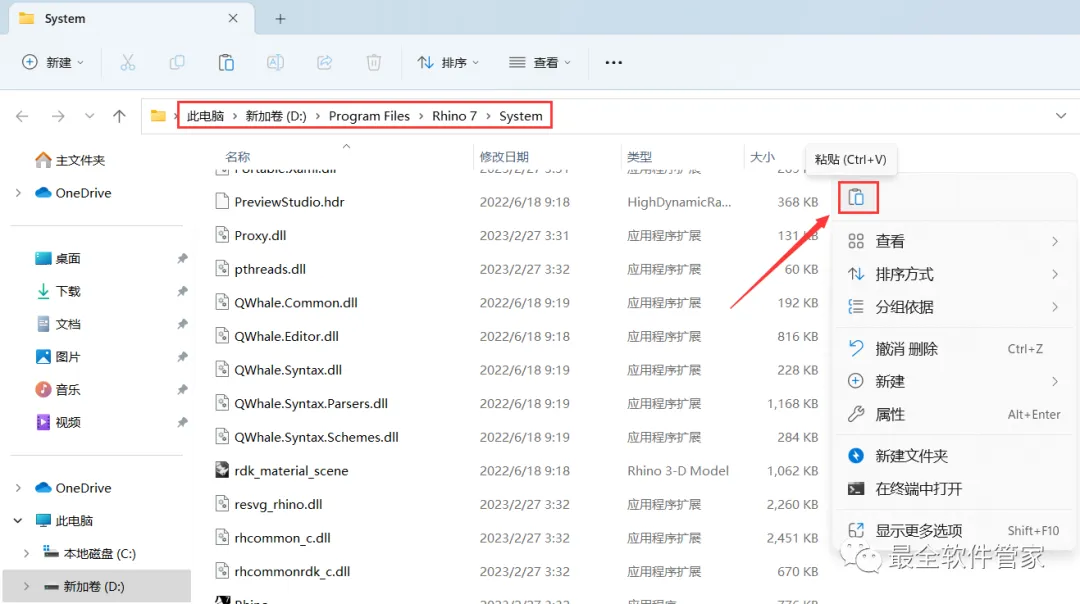Select file QWhale.Common.dll
Viewport: 1080px width, 604px height.
[x=296, y=303]
